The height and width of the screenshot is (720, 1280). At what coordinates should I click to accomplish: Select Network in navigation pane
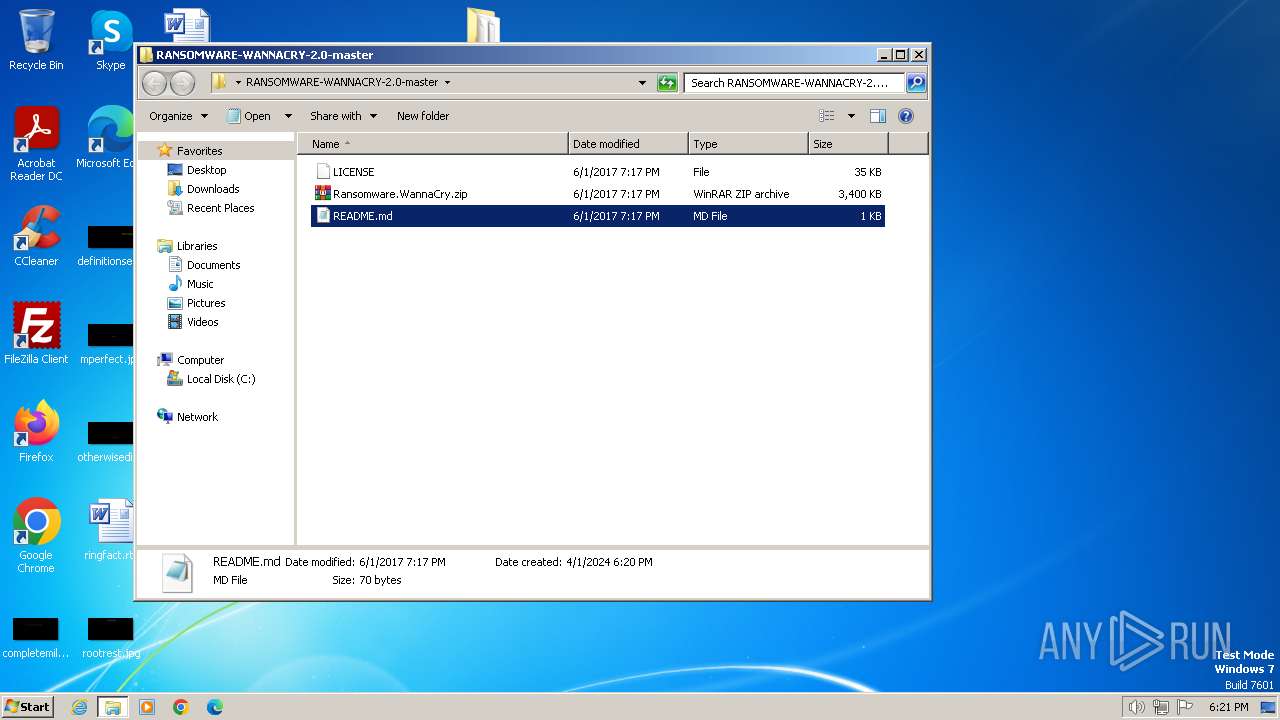click(x=197, y=417)
